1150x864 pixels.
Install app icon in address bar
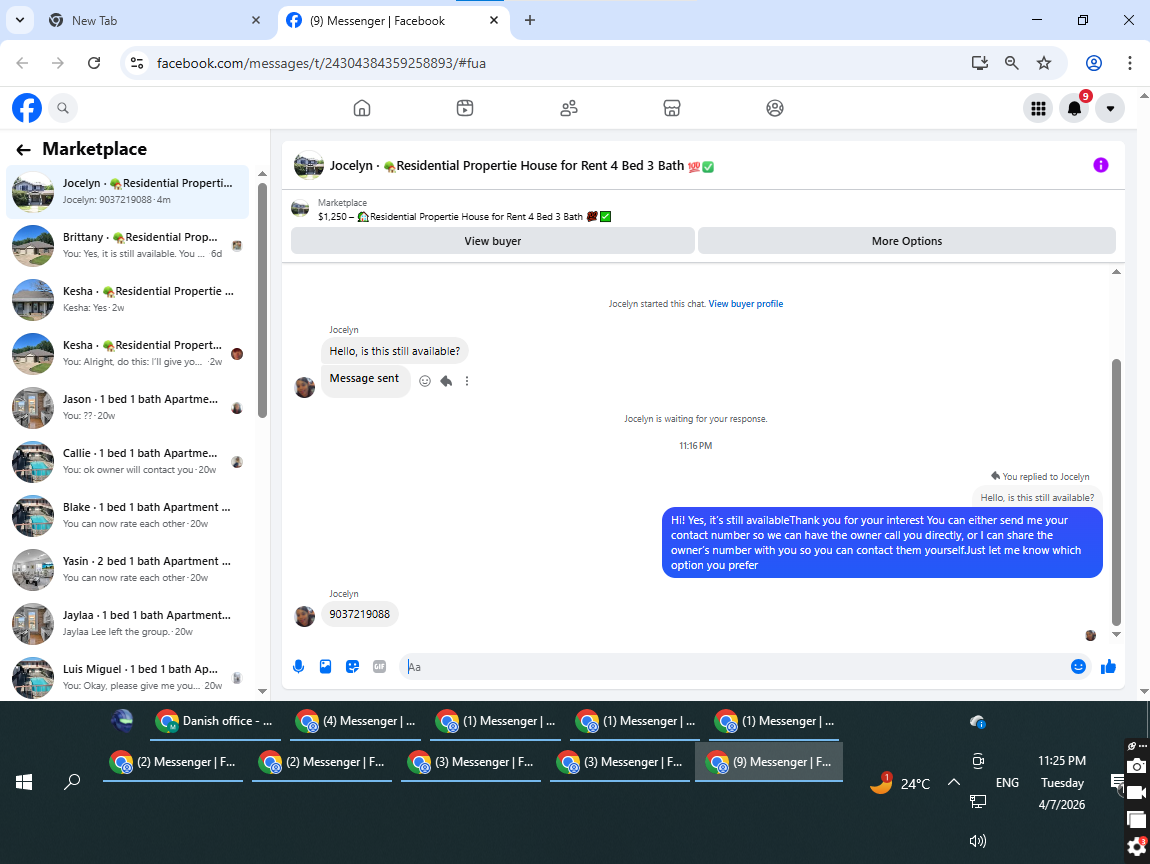coord(980,63)
